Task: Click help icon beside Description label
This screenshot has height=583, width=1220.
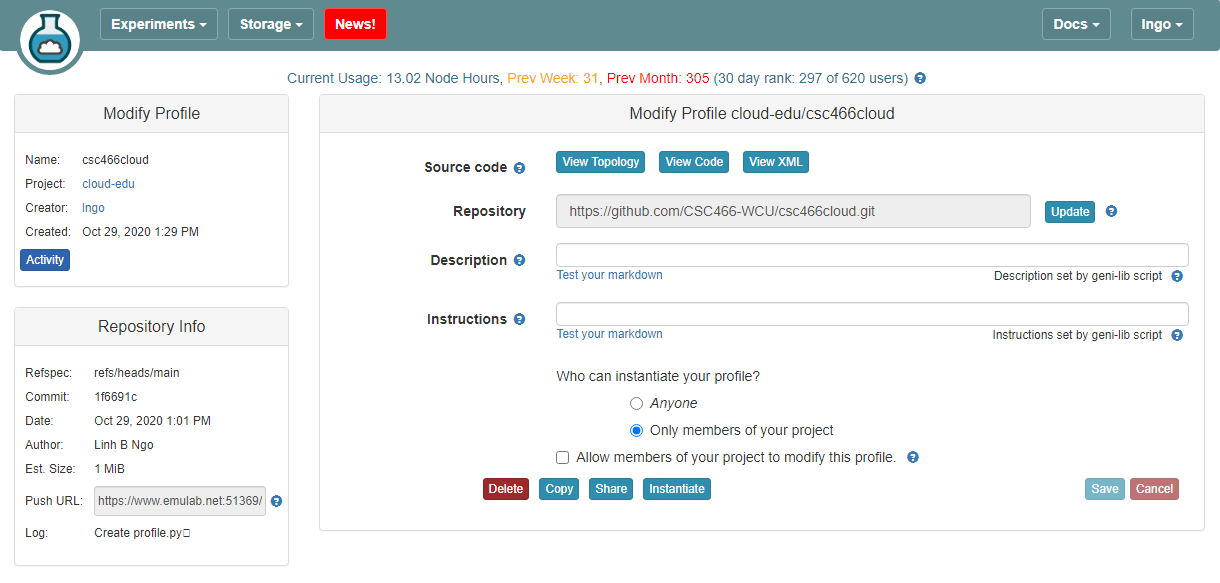Action: [519, 260]
